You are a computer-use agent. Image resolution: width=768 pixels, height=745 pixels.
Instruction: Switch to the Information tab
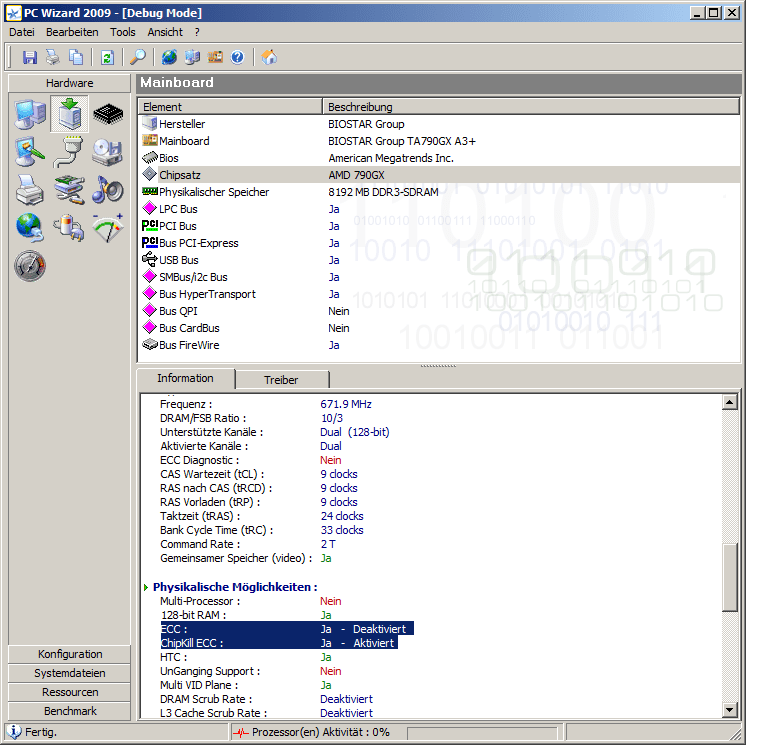(x=185, y=378)
